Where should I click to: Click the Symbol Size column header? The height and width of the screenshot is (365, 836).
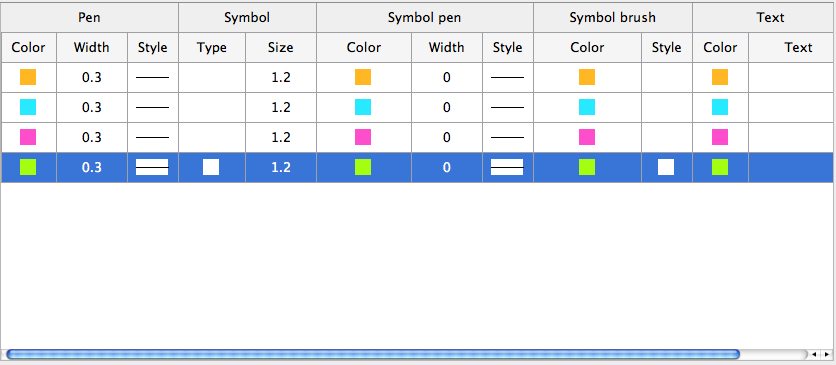pos(280,47)
